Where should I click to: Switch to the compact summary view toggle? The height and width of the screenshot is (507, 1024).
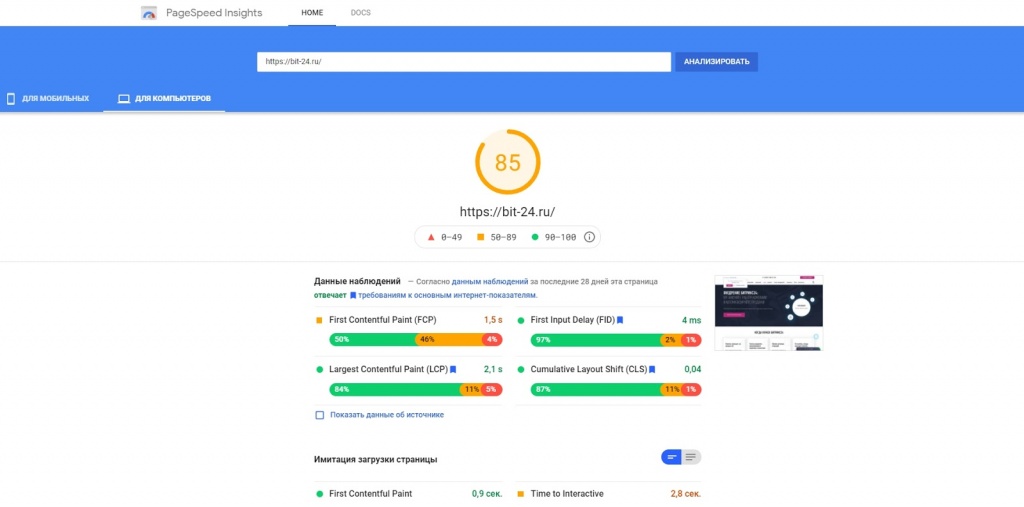[x=671, y=457]
